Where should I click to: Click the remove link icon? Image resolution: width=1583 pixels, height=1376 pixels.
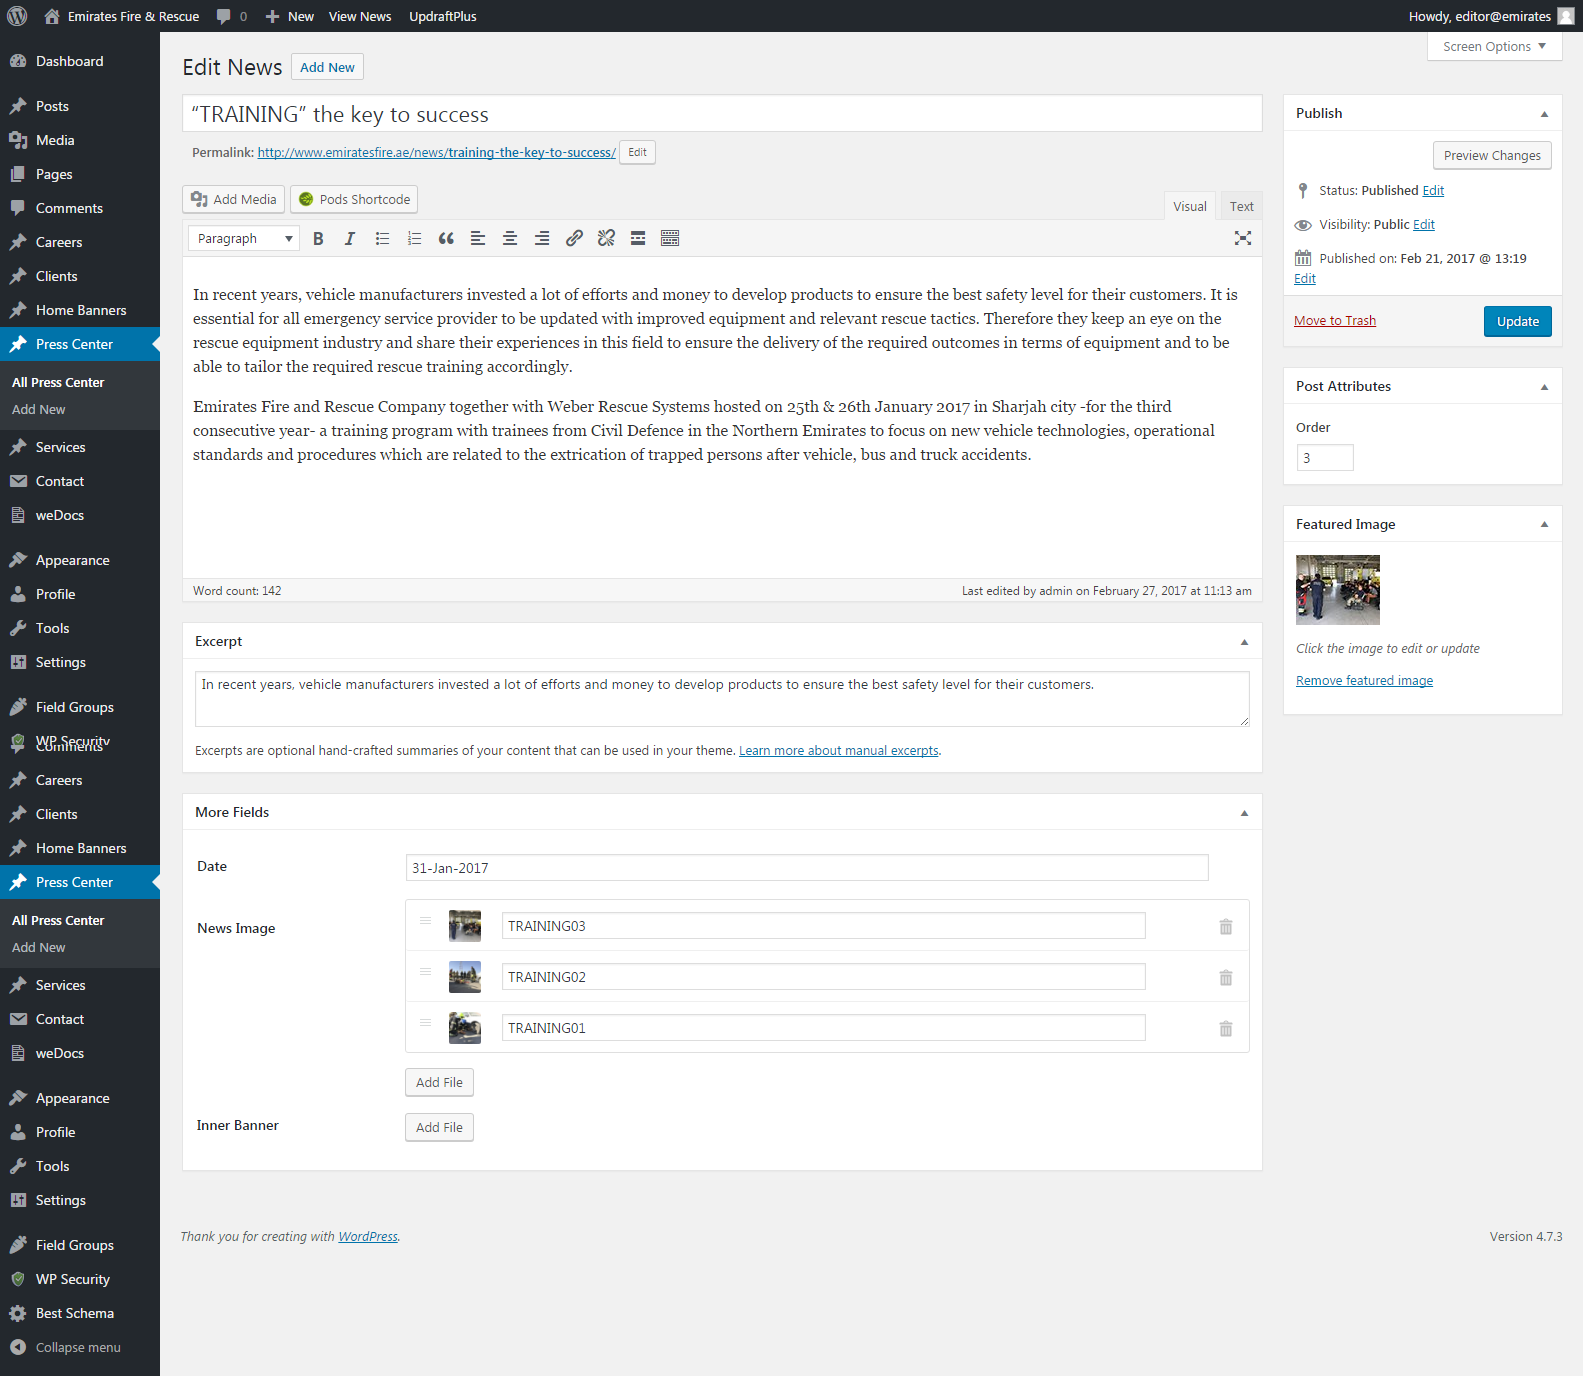pos(606,238)
